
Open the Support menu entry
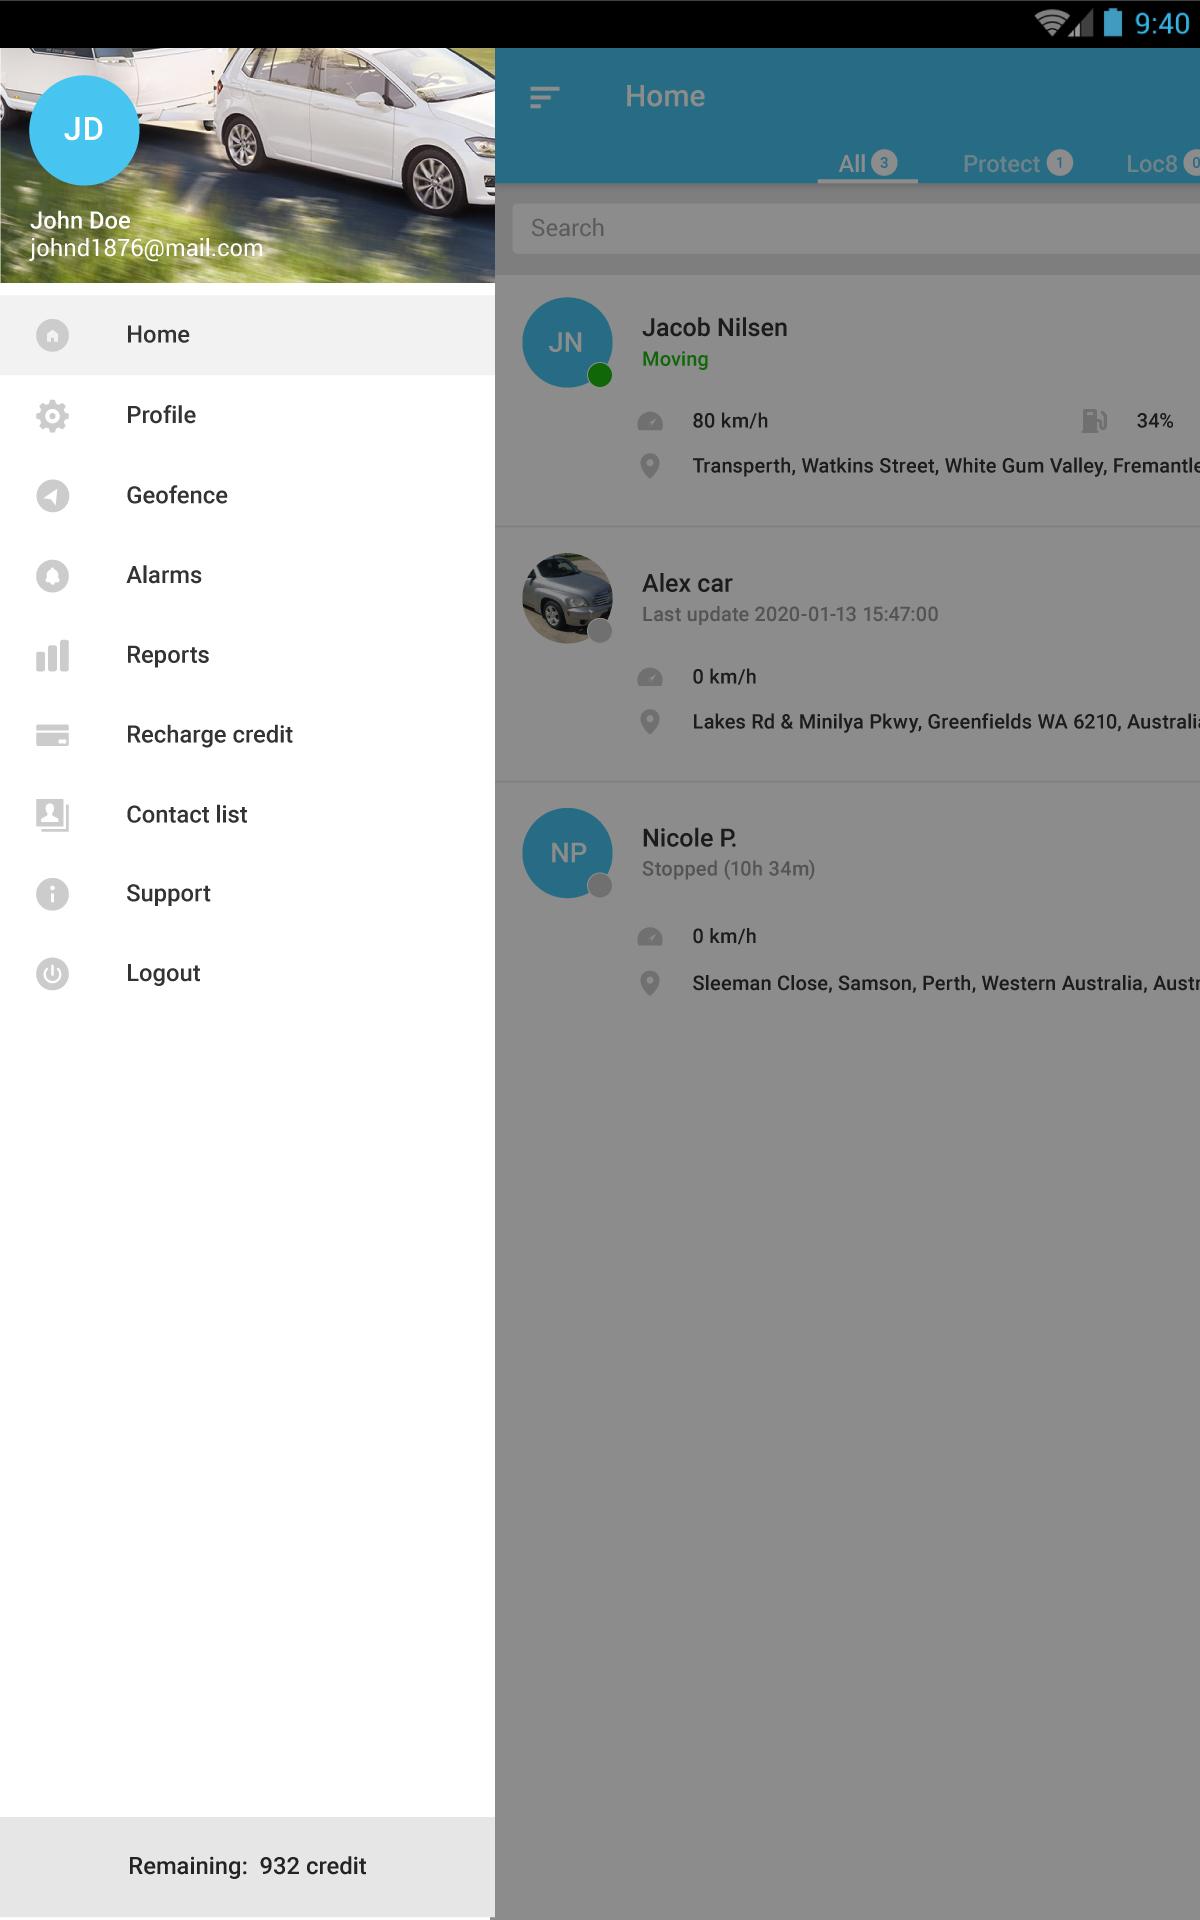tap(247, 893)
